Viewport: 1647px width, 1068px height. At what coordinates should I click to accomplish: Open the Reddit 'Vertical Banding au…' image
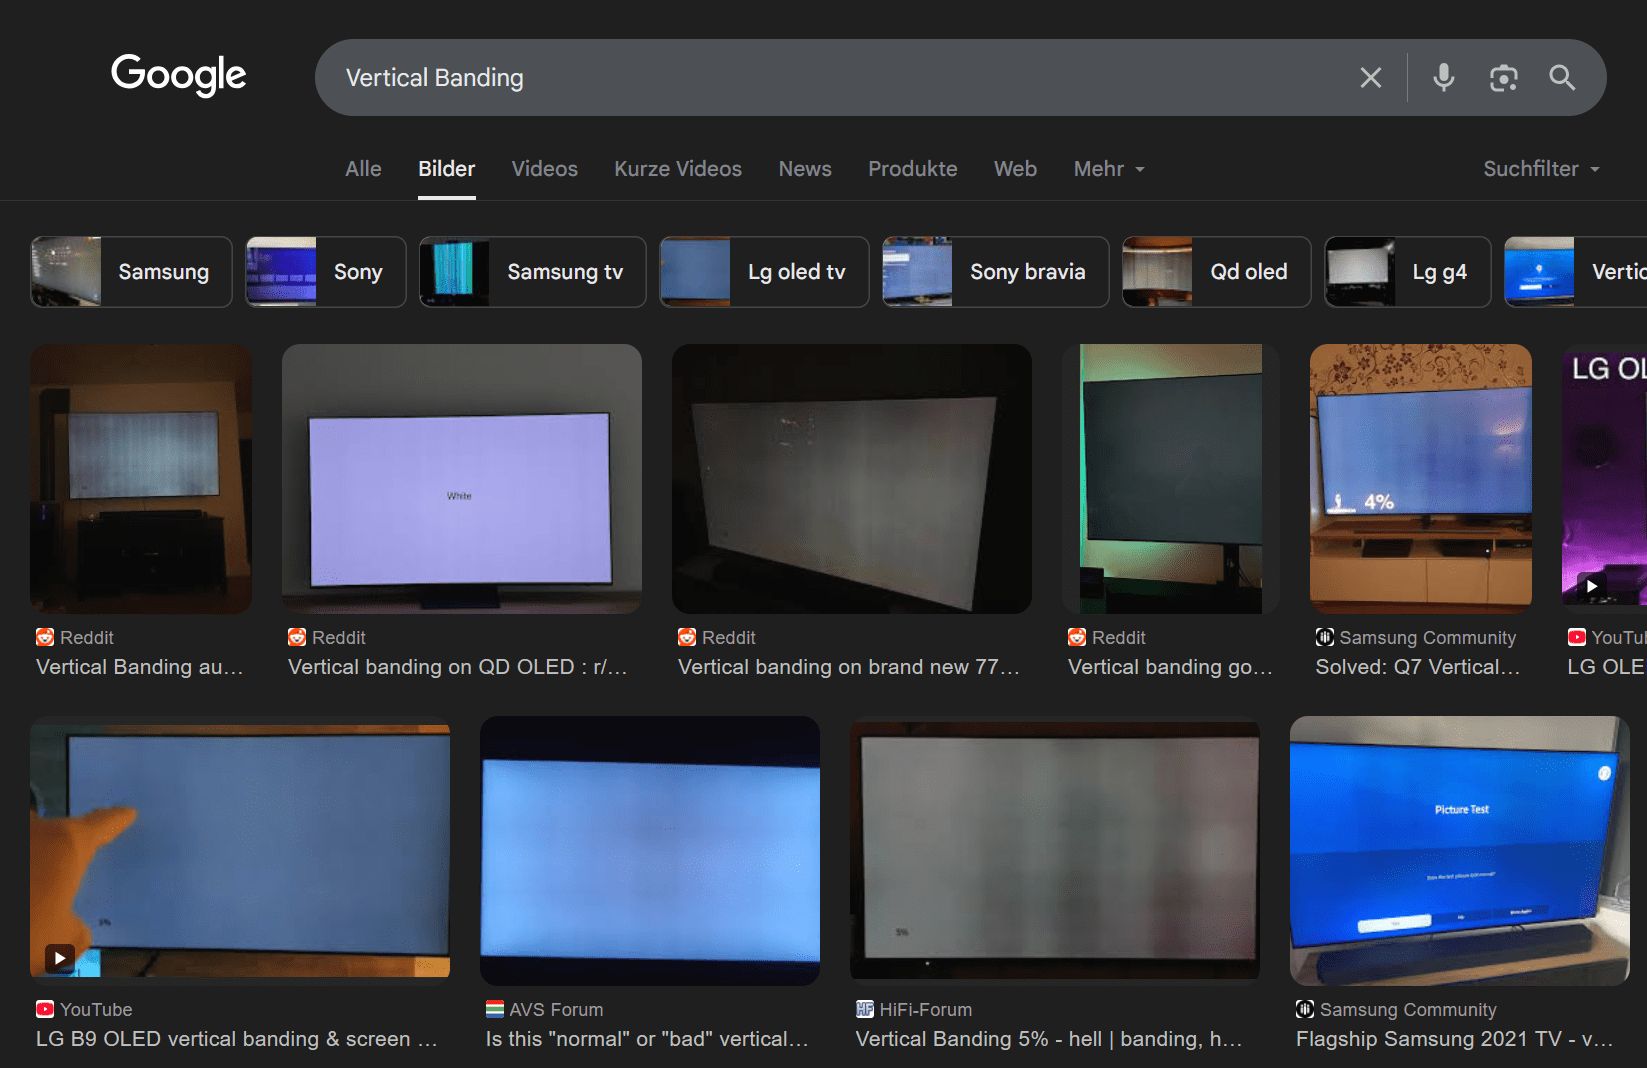click(x=141, y=479)
